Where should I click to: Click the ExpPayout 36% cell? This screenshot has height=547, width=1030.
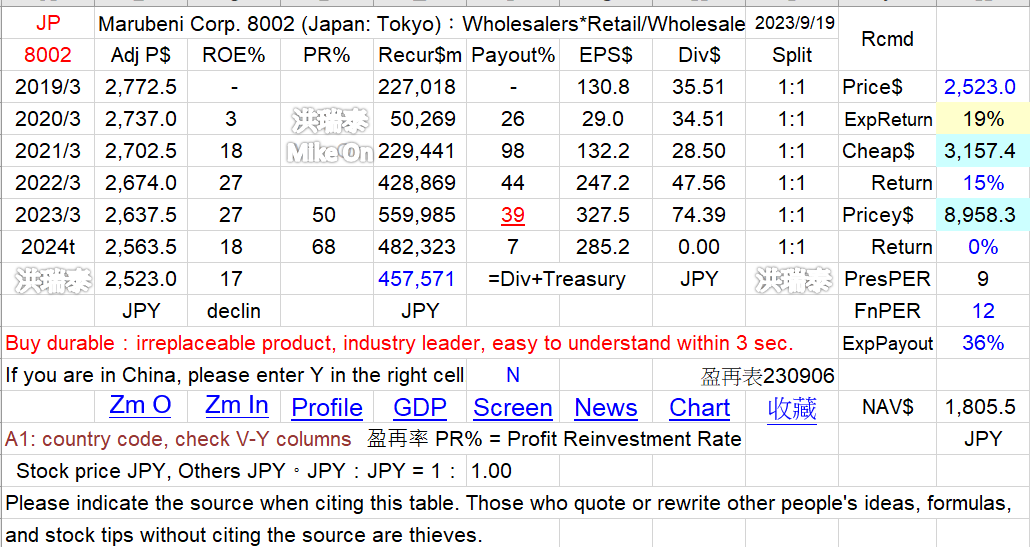[x=983, y=343]
